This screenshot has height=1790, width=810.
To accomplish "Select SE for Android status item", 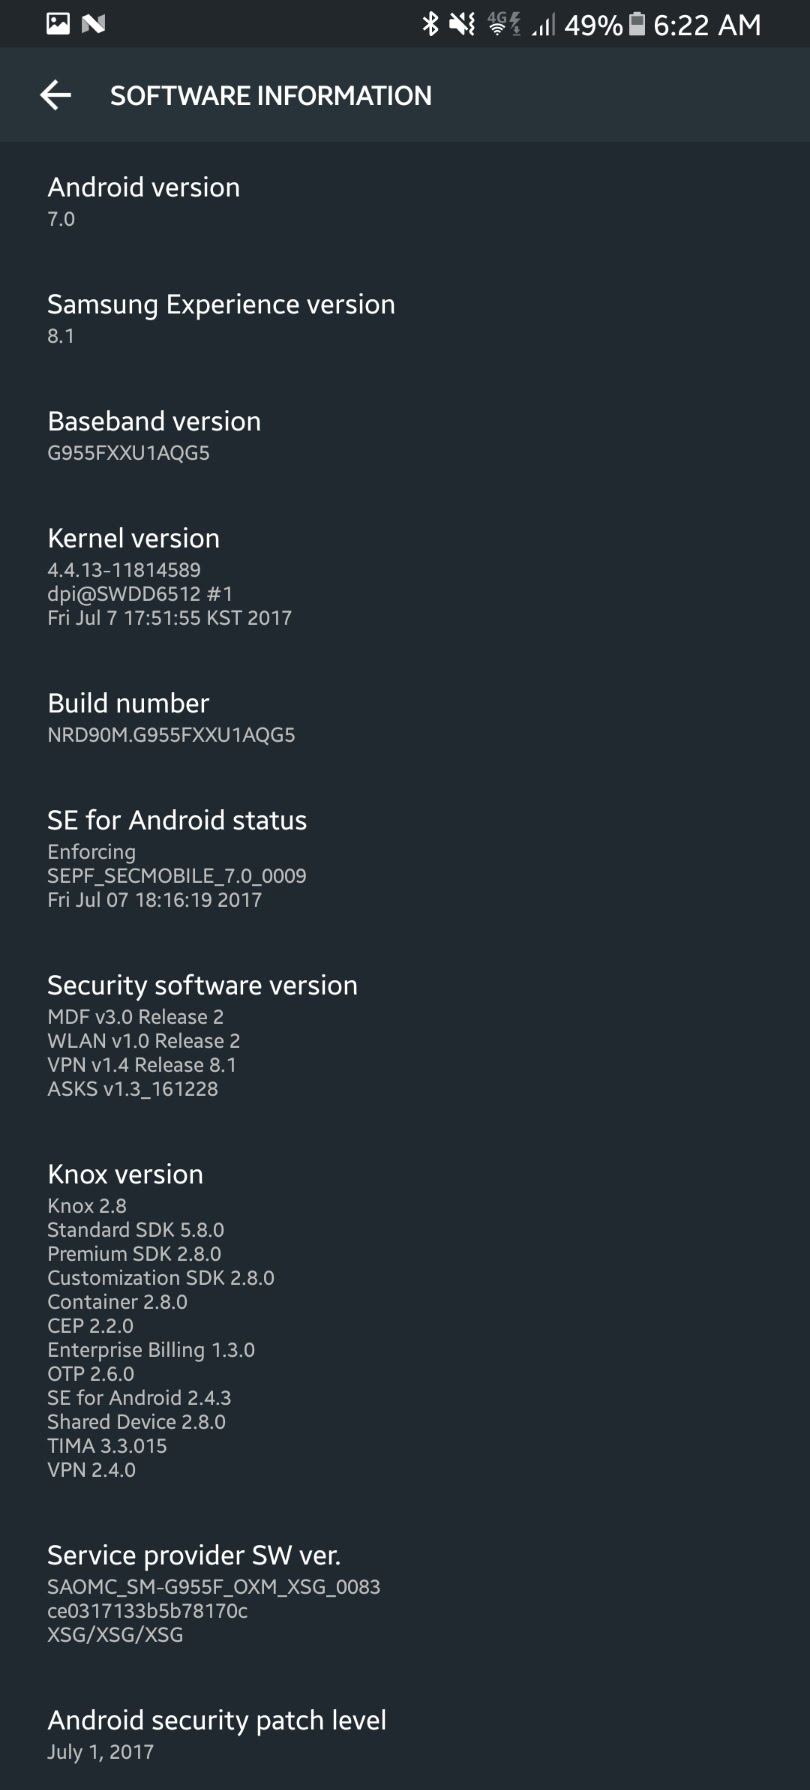I will click(177, 858).
